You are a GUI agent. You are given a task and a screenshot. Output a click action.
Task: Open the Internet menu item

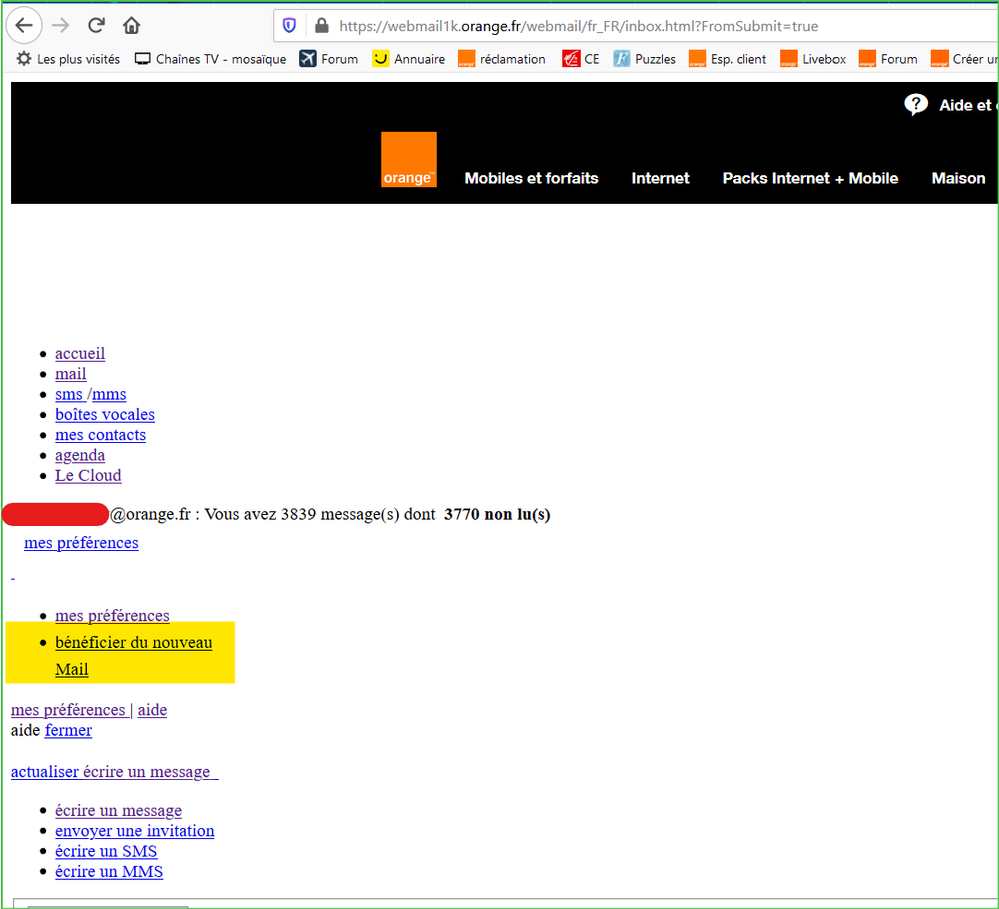pyautogui.click(x=660, y=178)
